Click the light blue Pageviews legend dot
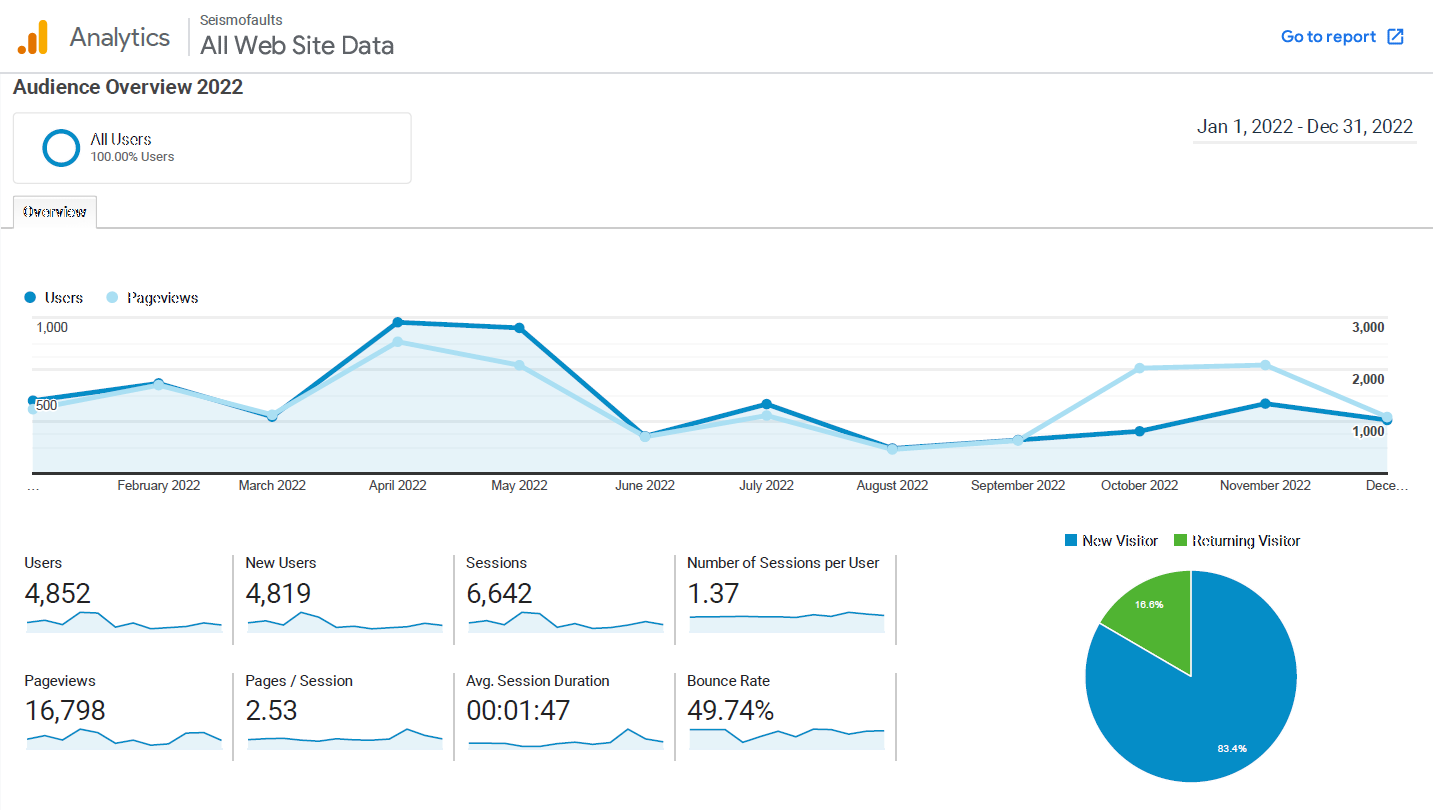The width and height of the screenshot is (1433, 810). pos(113,297)
